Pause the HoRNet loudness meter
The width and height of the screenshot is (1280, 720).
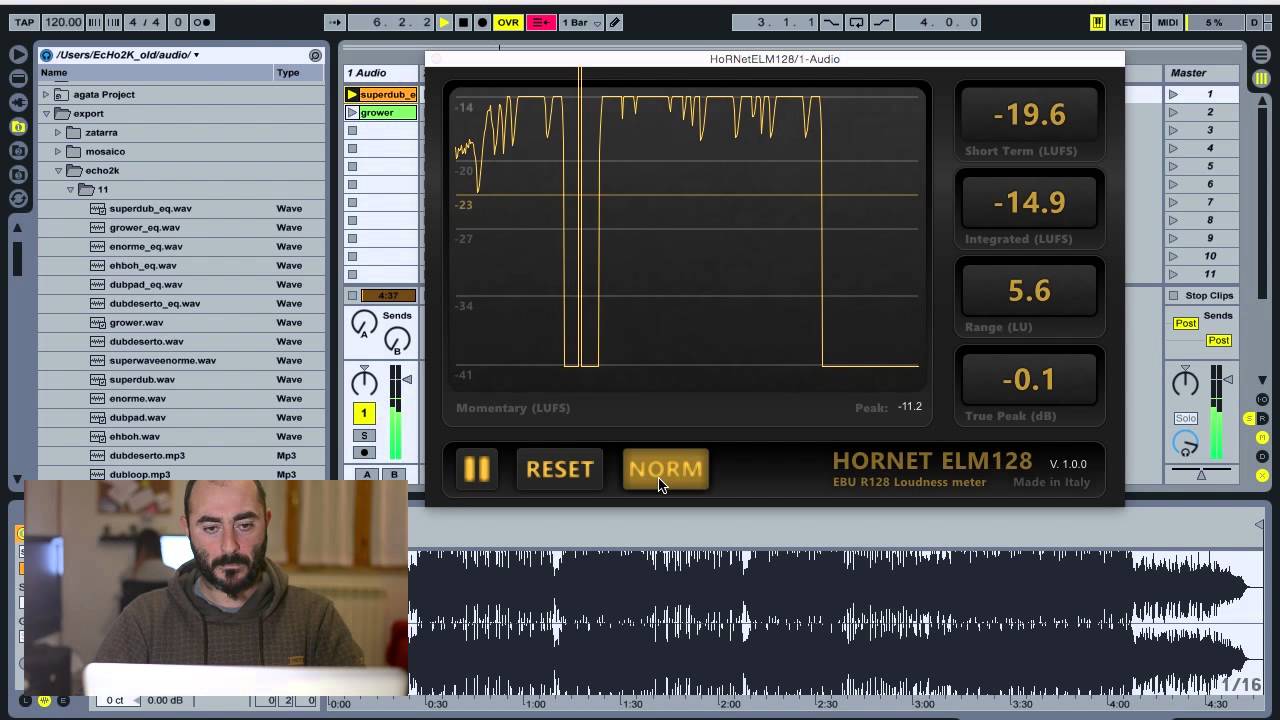click(477, 469)
